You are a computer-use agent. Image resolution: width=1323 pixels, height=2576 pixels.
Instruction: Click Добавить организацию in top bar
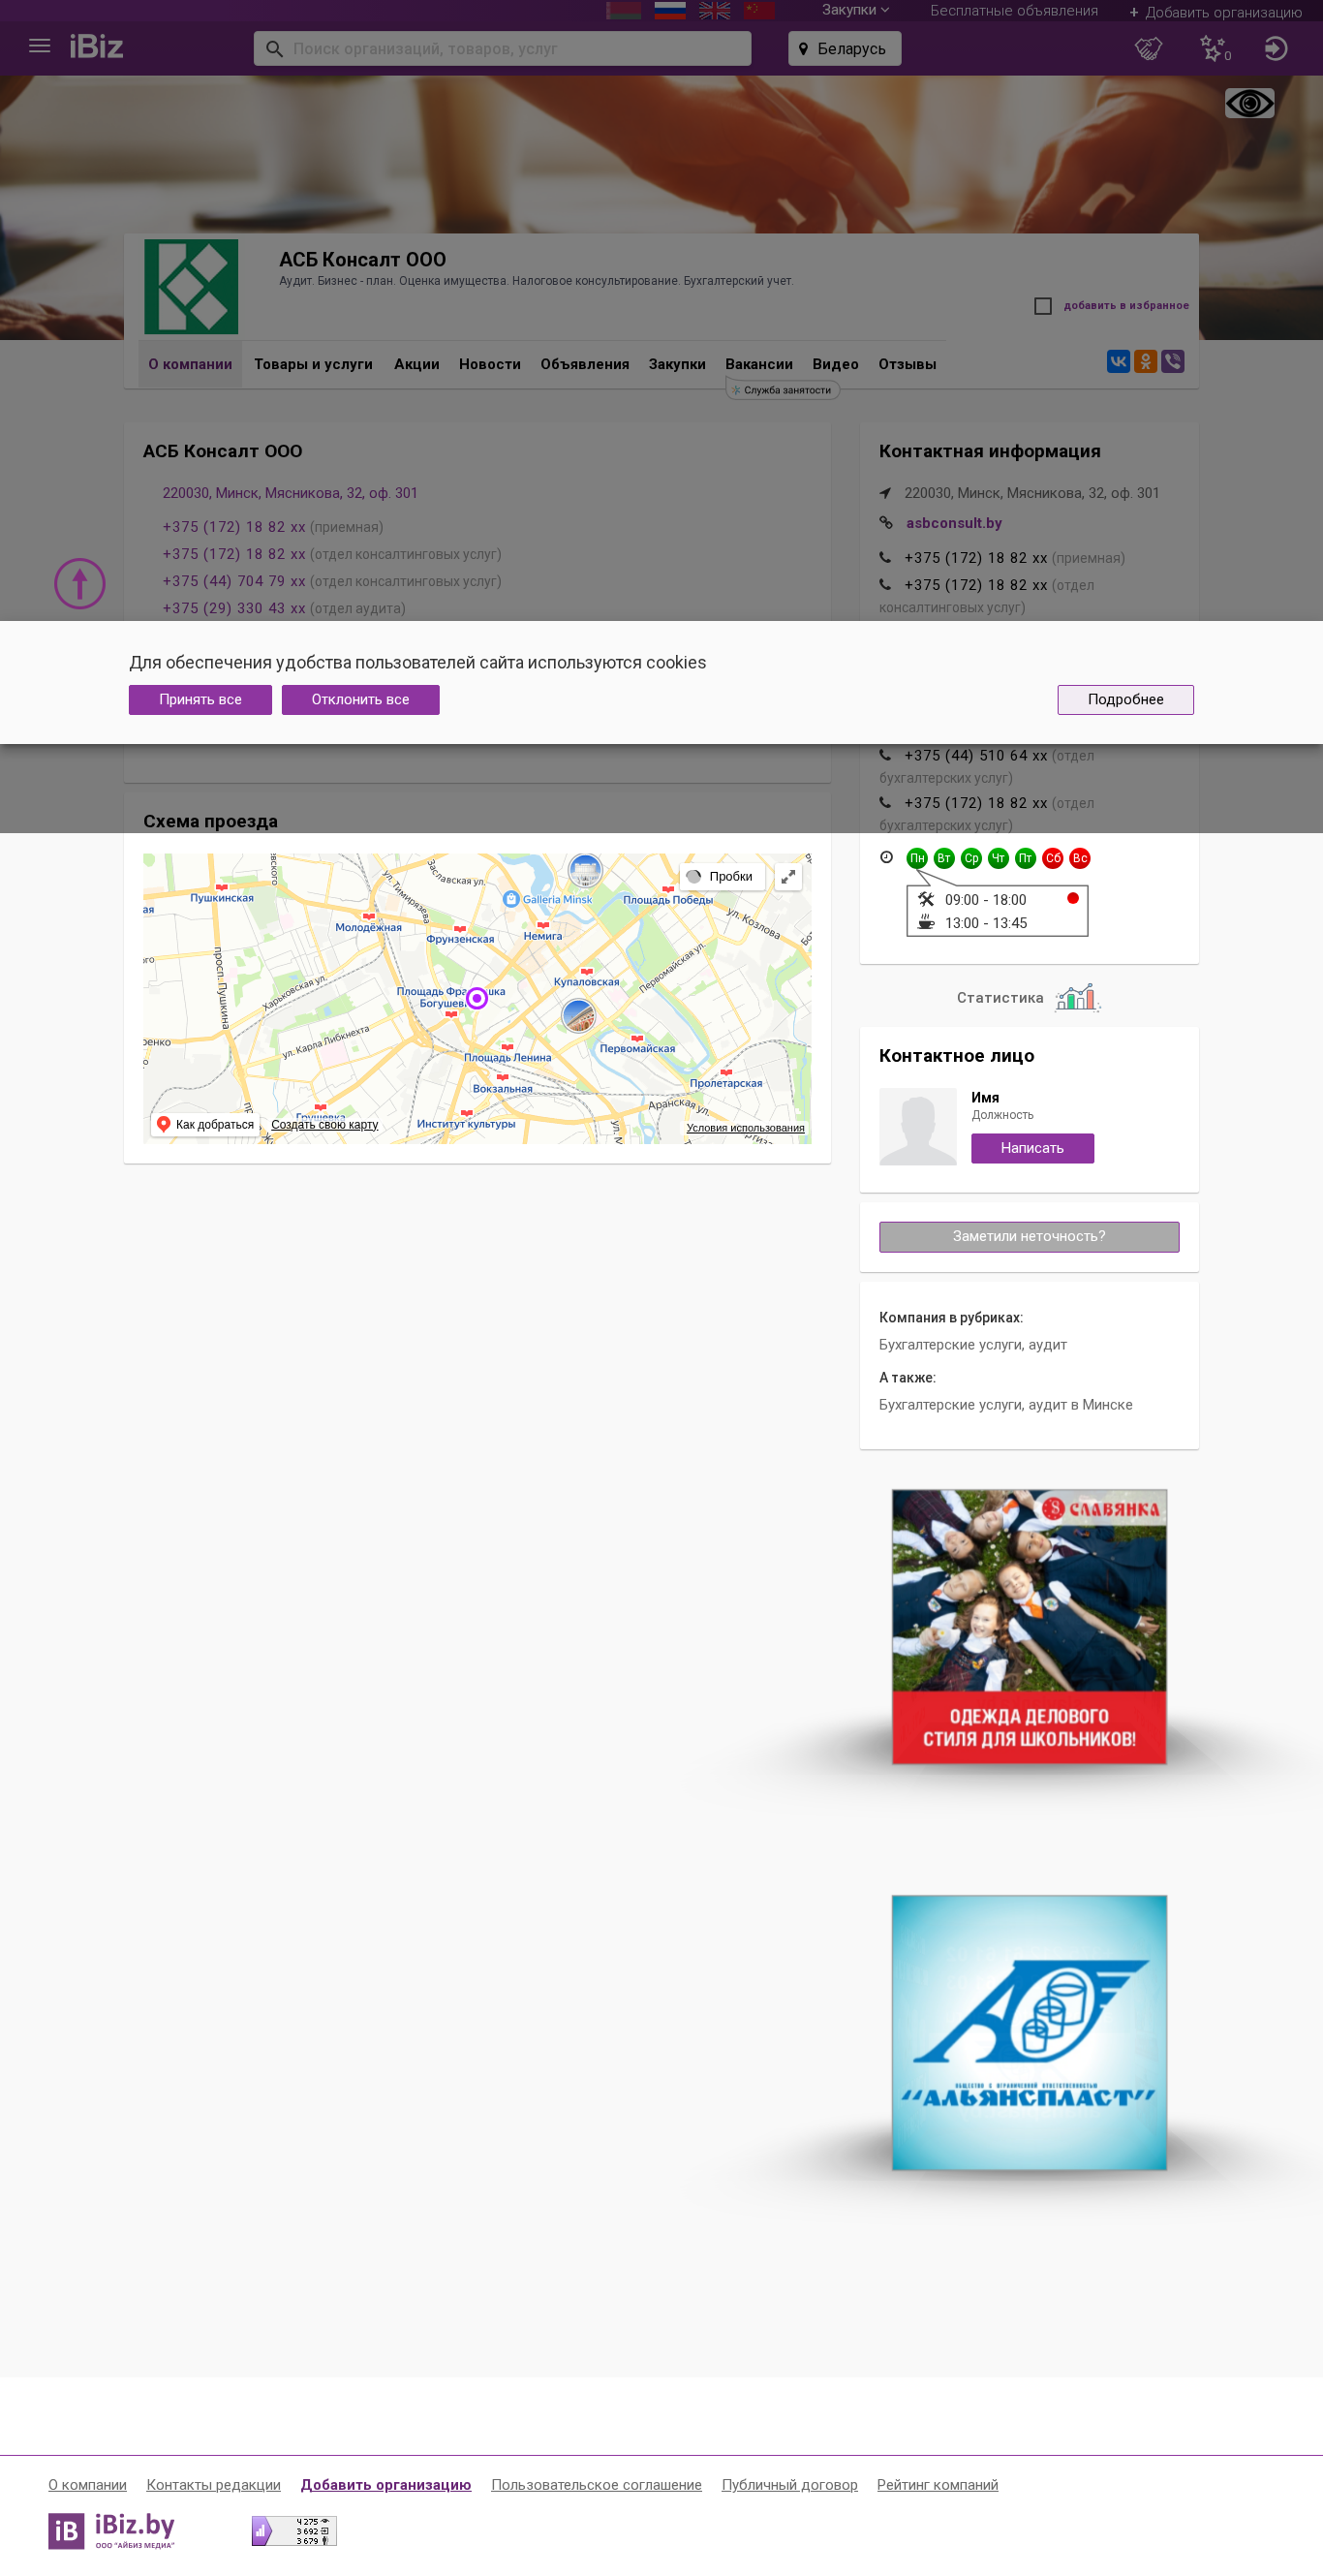pos(1215,12)
